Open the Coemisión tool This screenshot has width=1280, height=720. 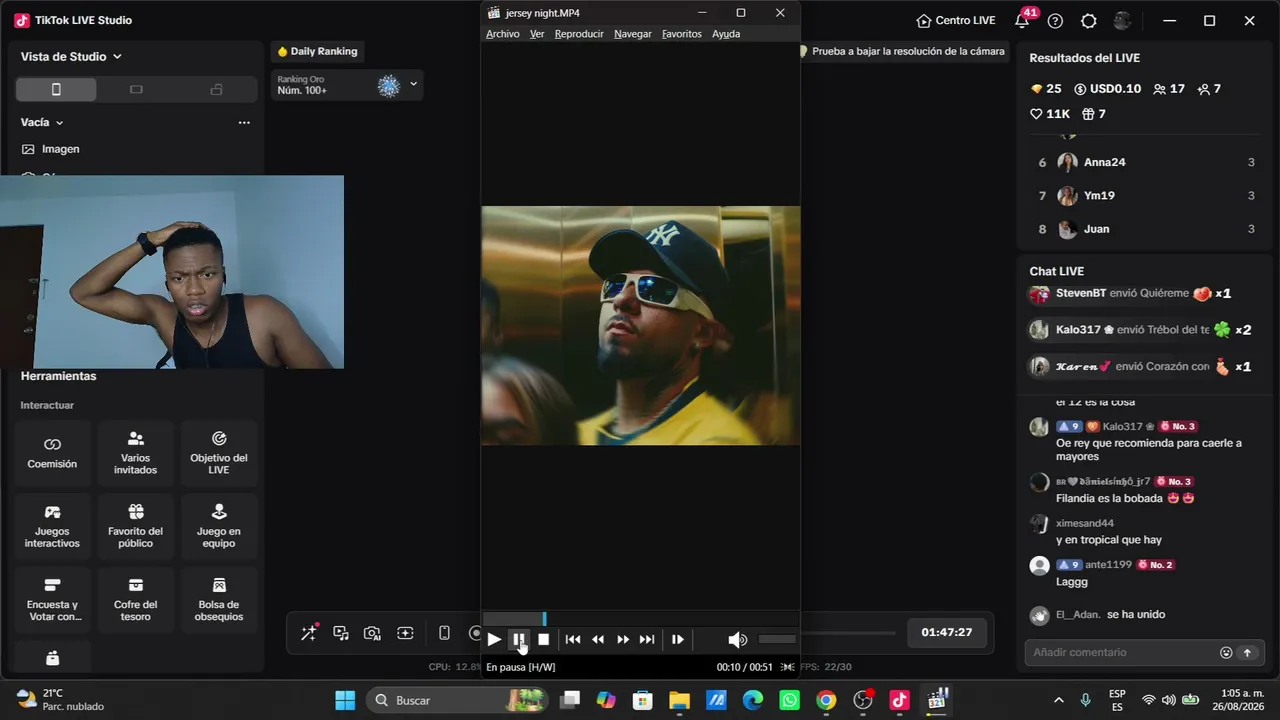pyautogui.click(x=52, y=451)
